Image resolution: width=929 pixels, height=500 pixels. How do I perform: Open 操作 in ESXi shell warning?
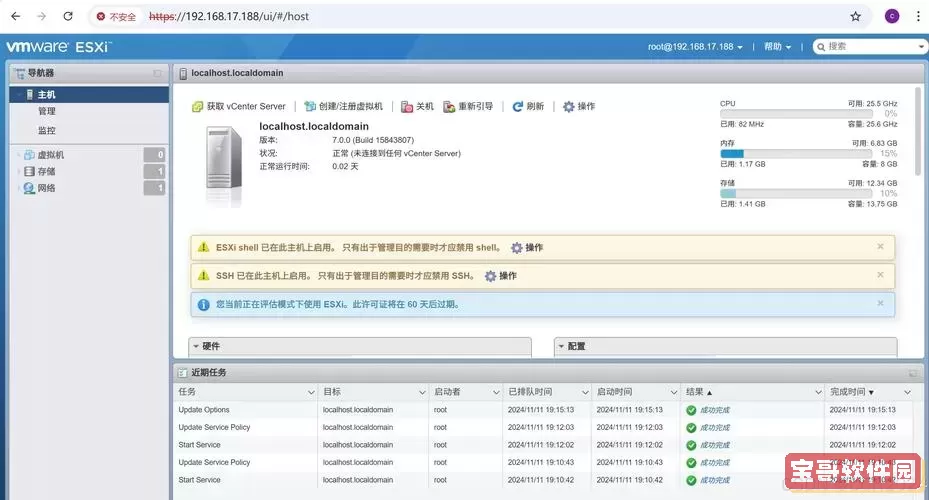click(x=527, y=248)
